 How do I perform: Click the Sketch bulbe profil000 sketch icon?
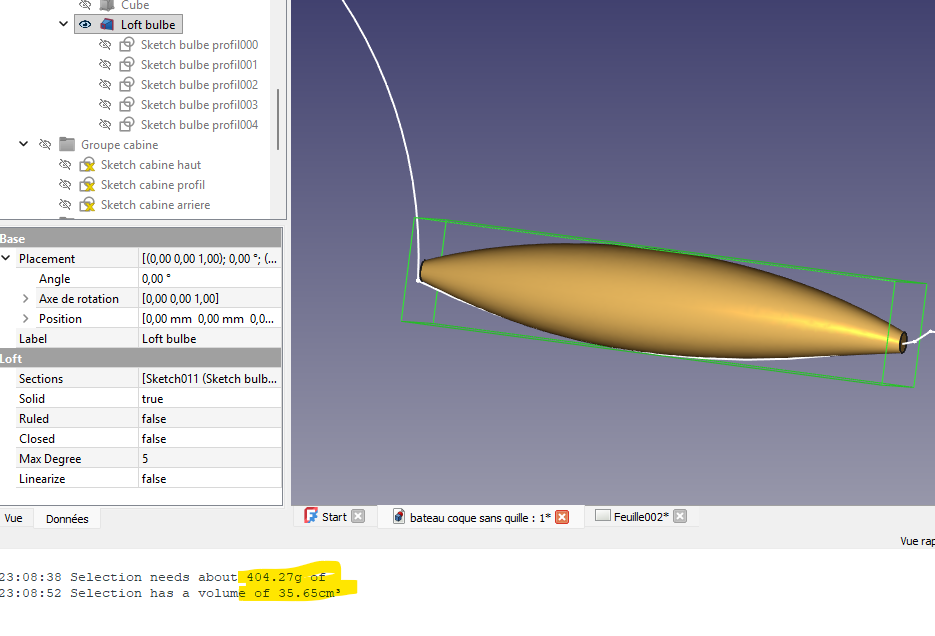(127, 45)
